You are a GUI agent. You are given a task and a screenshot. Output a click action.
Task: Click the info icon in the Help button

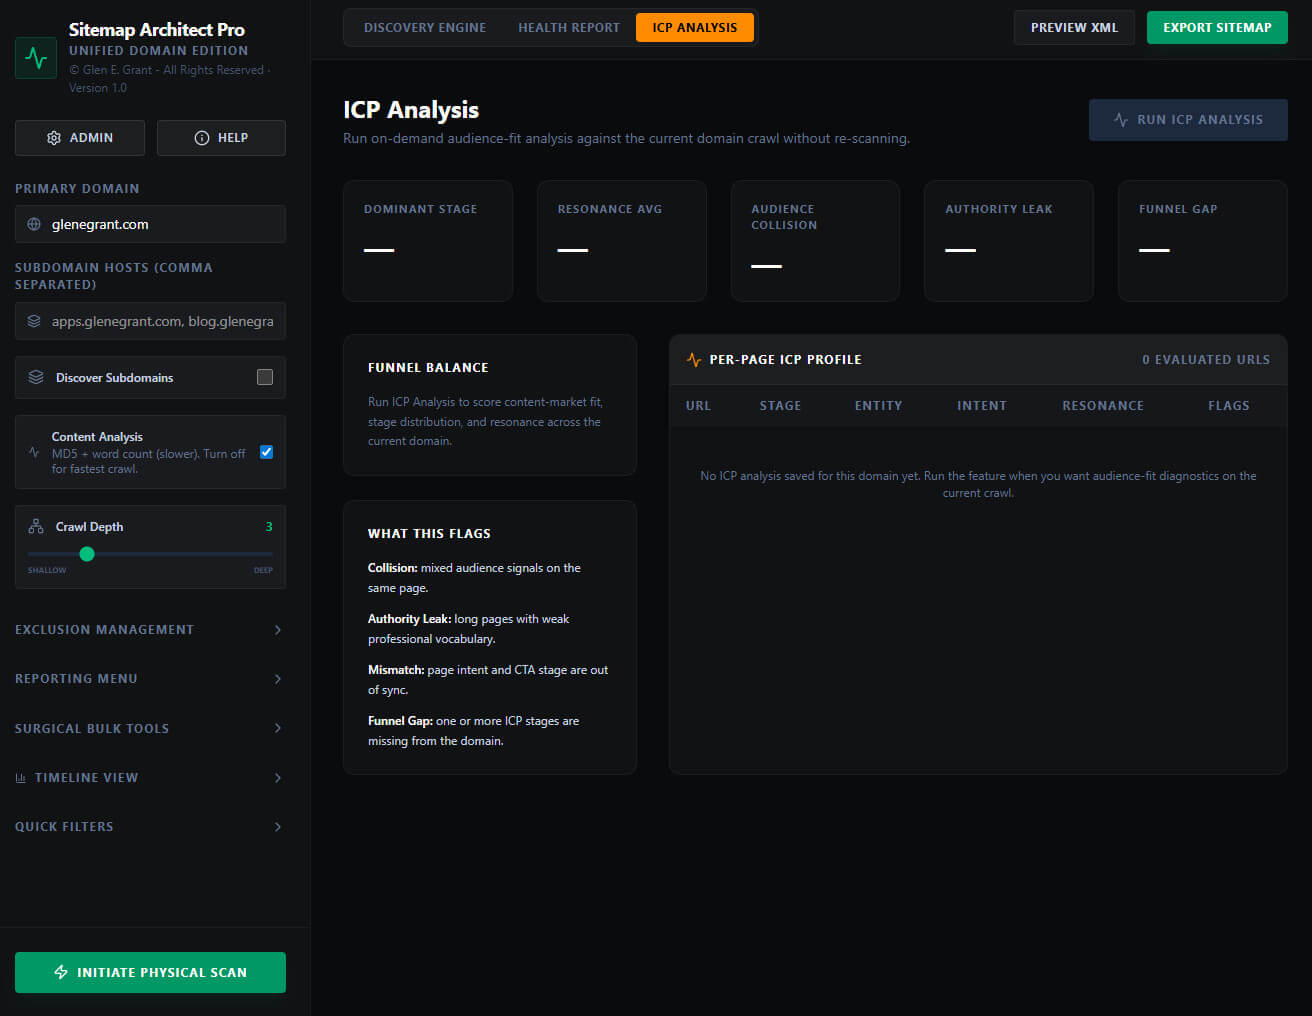[201, 138]
